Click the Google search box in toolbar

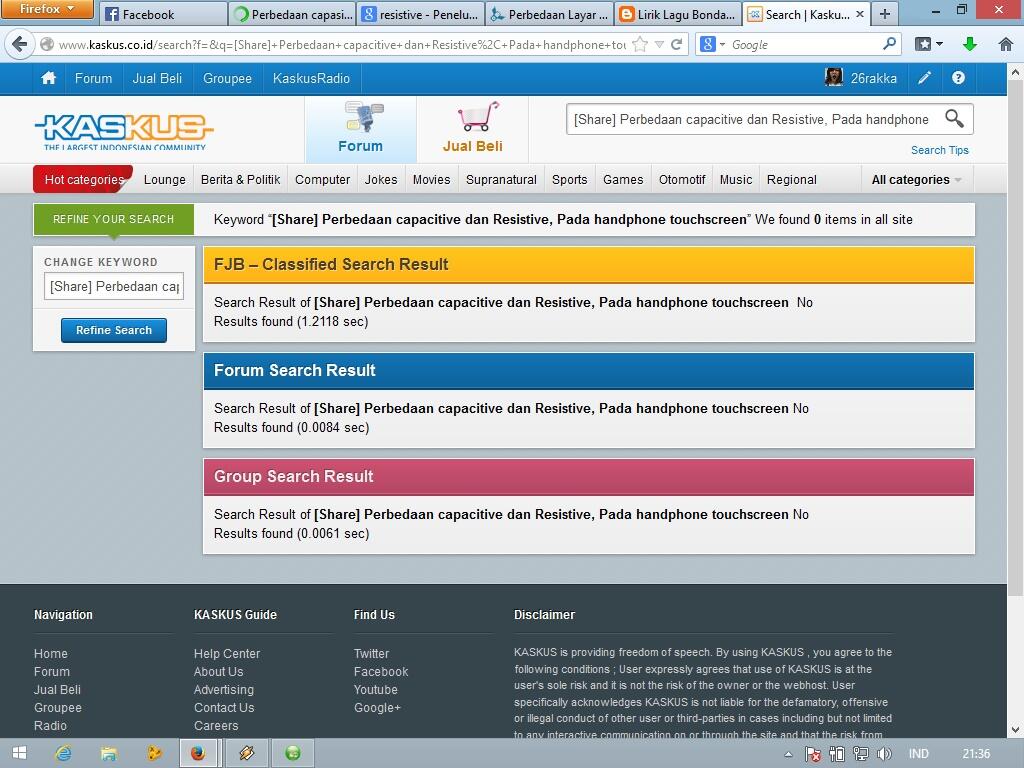click(x=803, y=44)
